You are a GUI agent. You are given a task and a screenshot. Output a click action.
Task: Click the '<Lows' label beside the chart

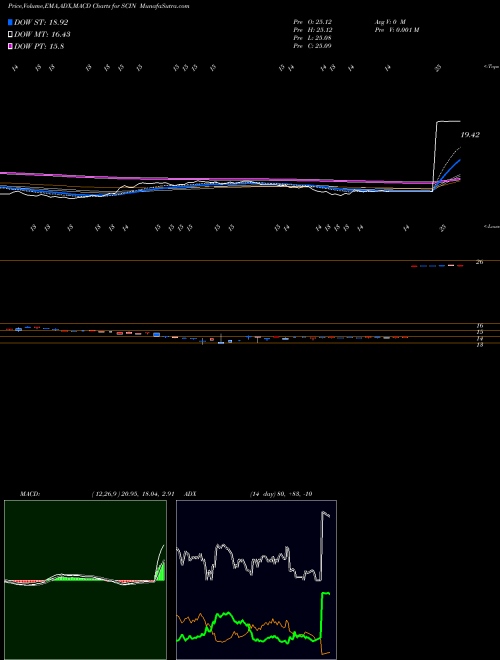click(491, 226)
